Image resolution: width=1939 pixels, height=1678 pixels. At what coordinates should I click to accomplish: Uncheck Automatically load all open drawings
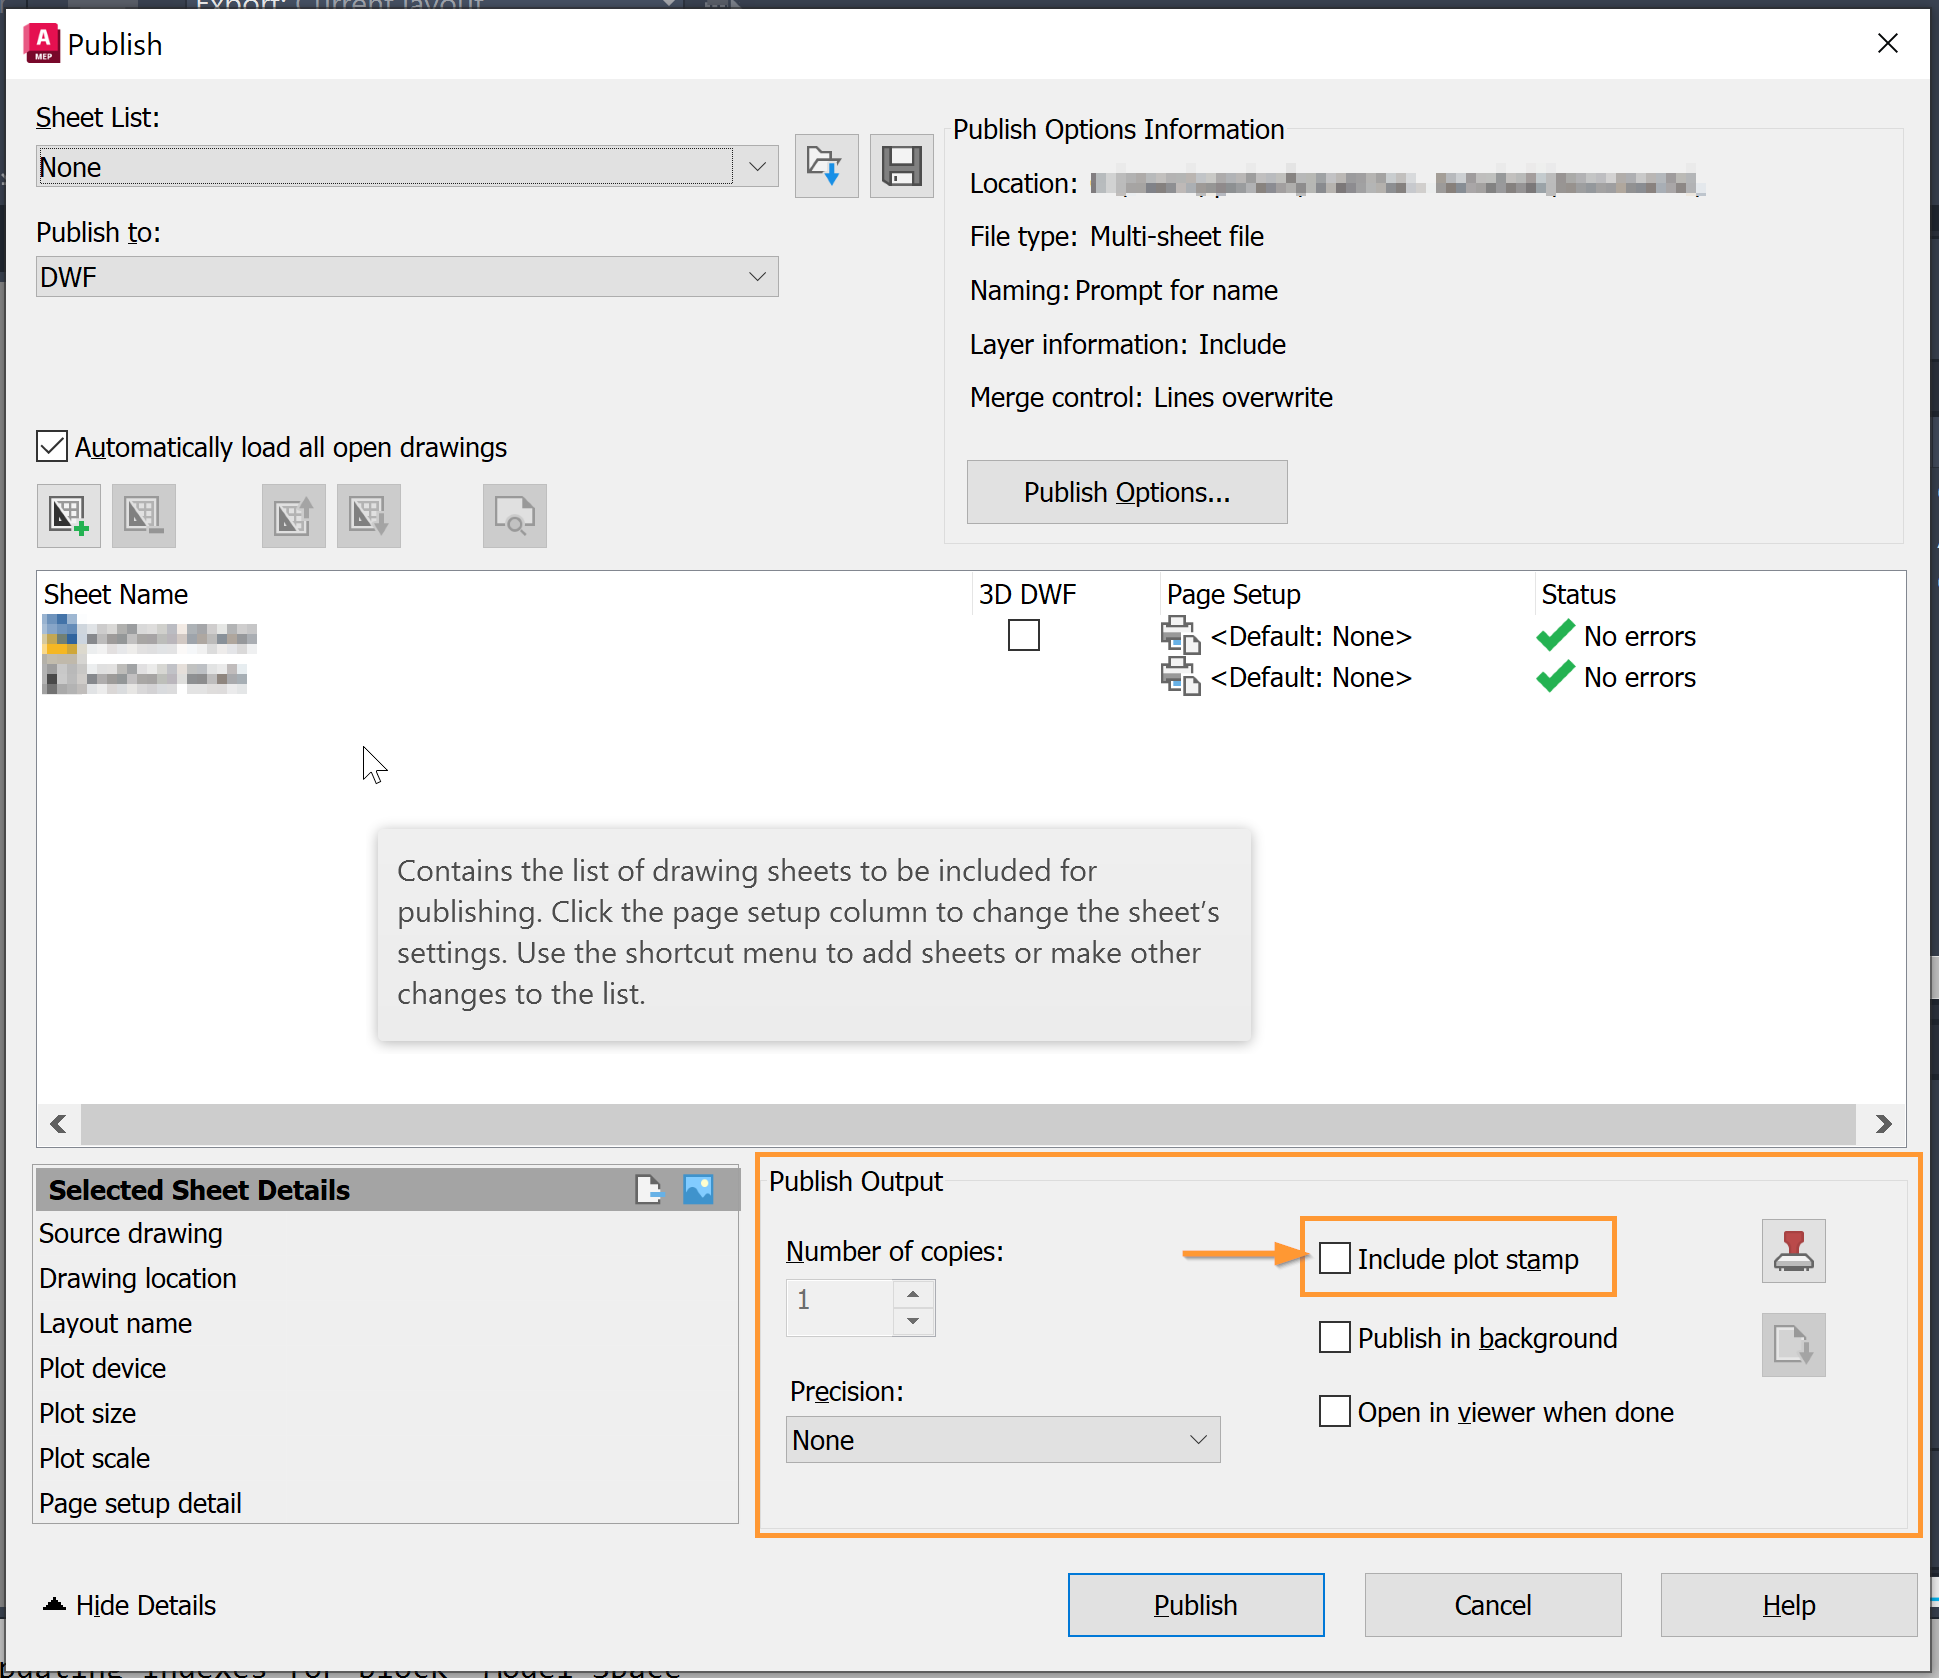pos(52,446)
